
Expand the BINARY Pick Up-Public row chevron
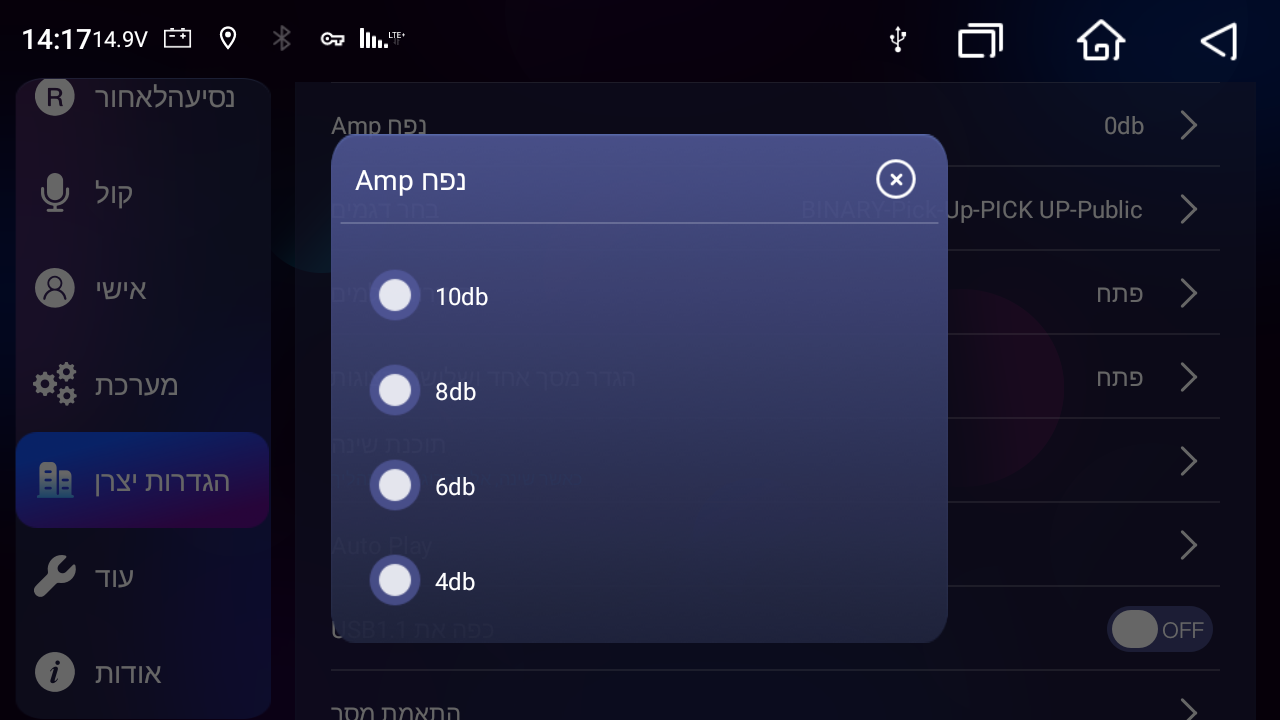(1188, 210)
